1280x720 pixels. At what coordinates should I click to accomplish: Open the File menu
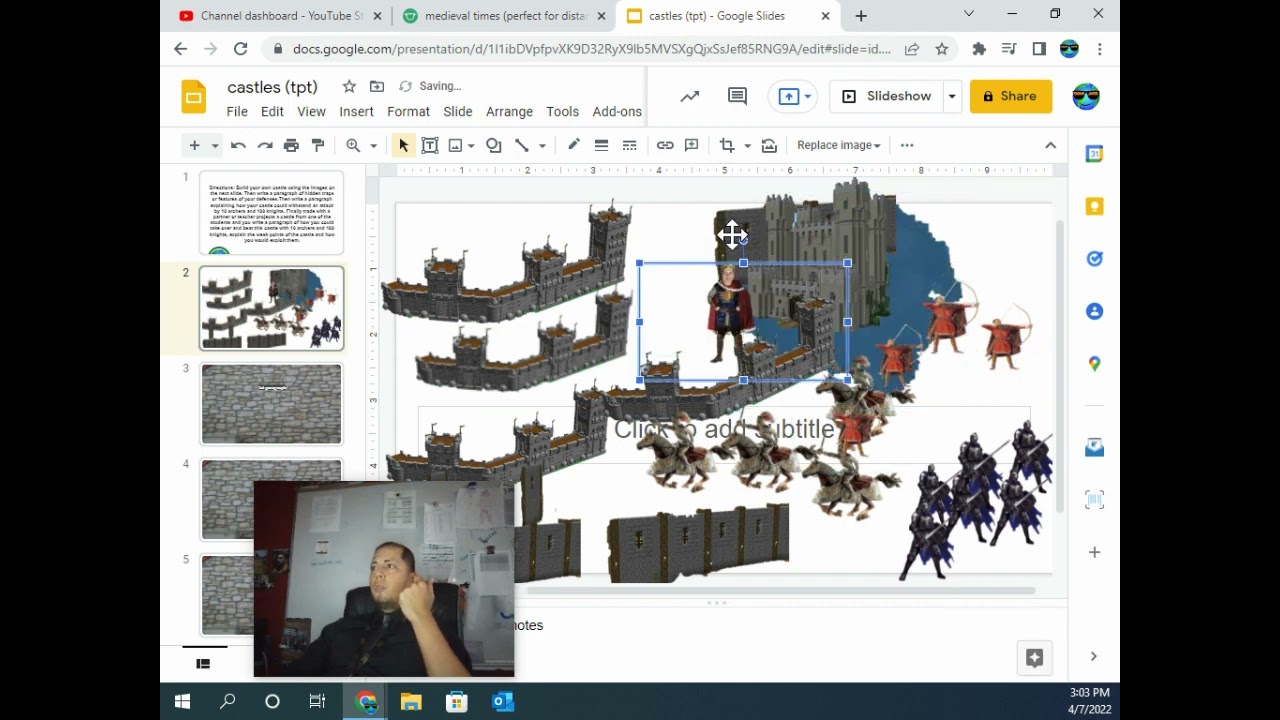pyautogui.click(x=237, y=111)
